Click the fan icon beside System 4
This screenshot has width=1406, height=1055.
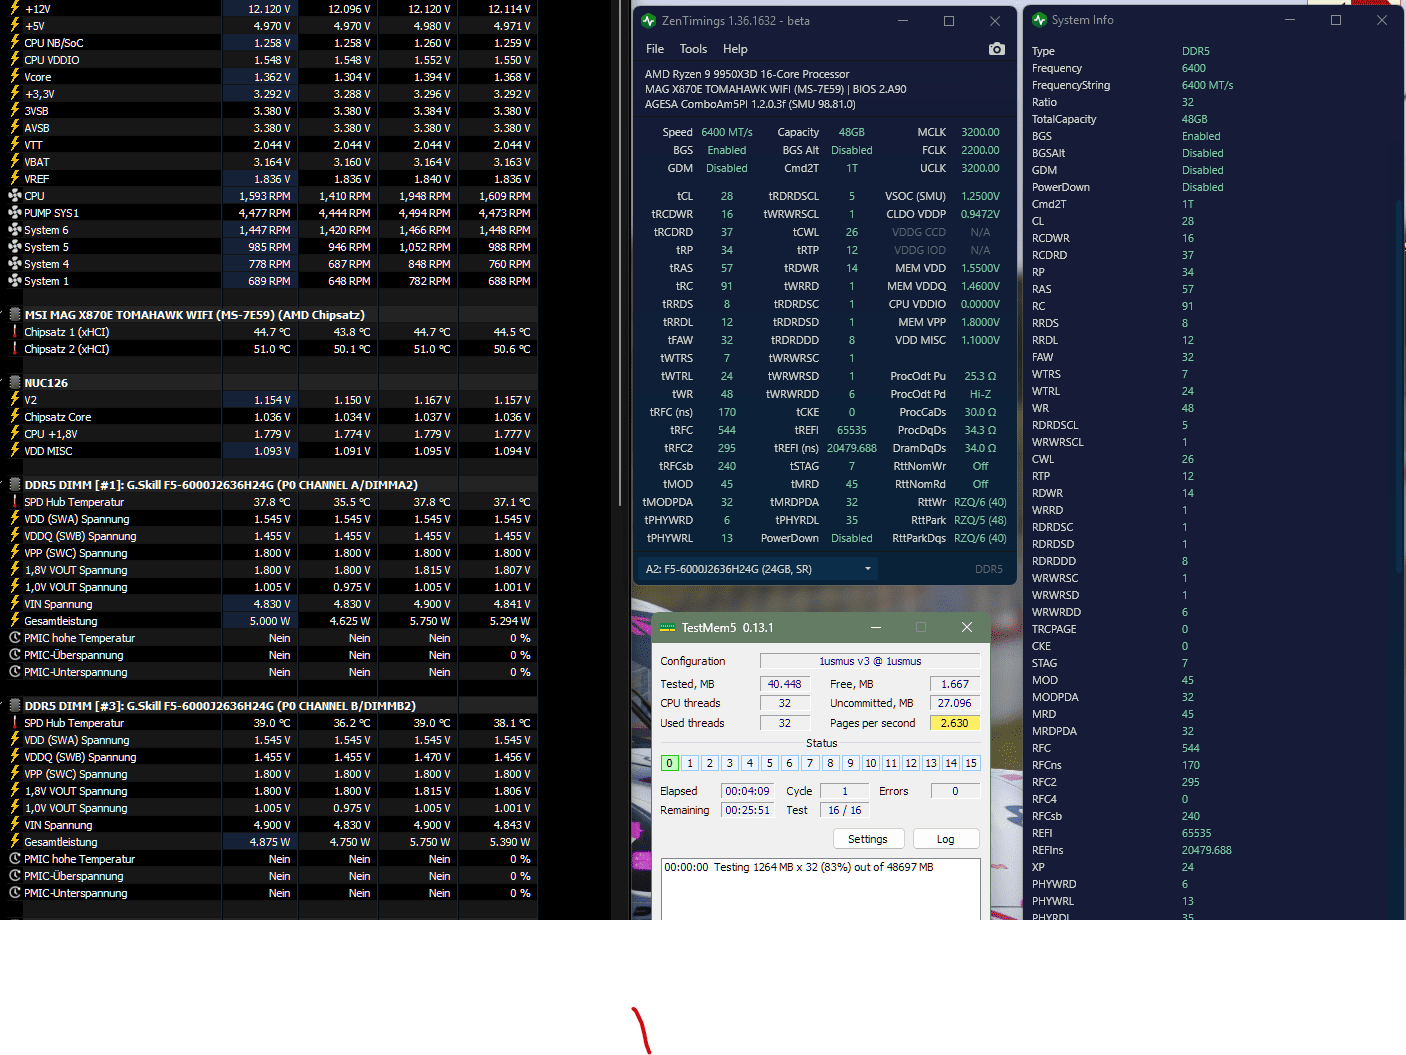(15, 264)
